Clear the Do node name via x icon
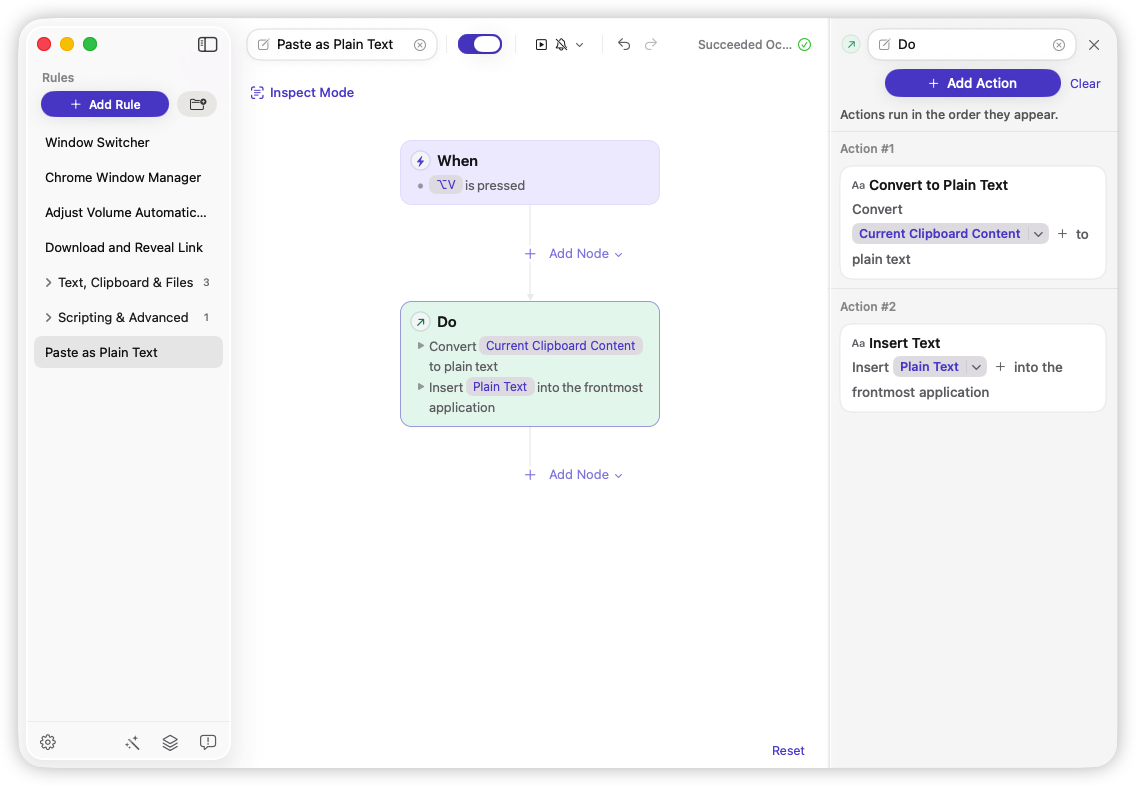This screenshot has height=786, width=1136. (x=1058, y=45)
